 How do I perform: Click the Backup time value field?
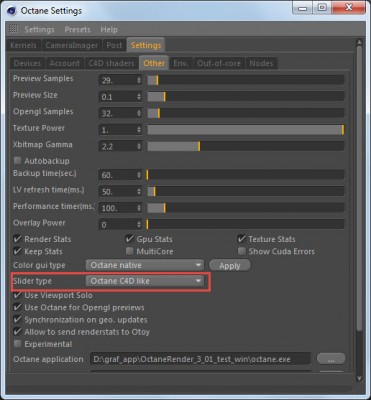tap(117, 175)
